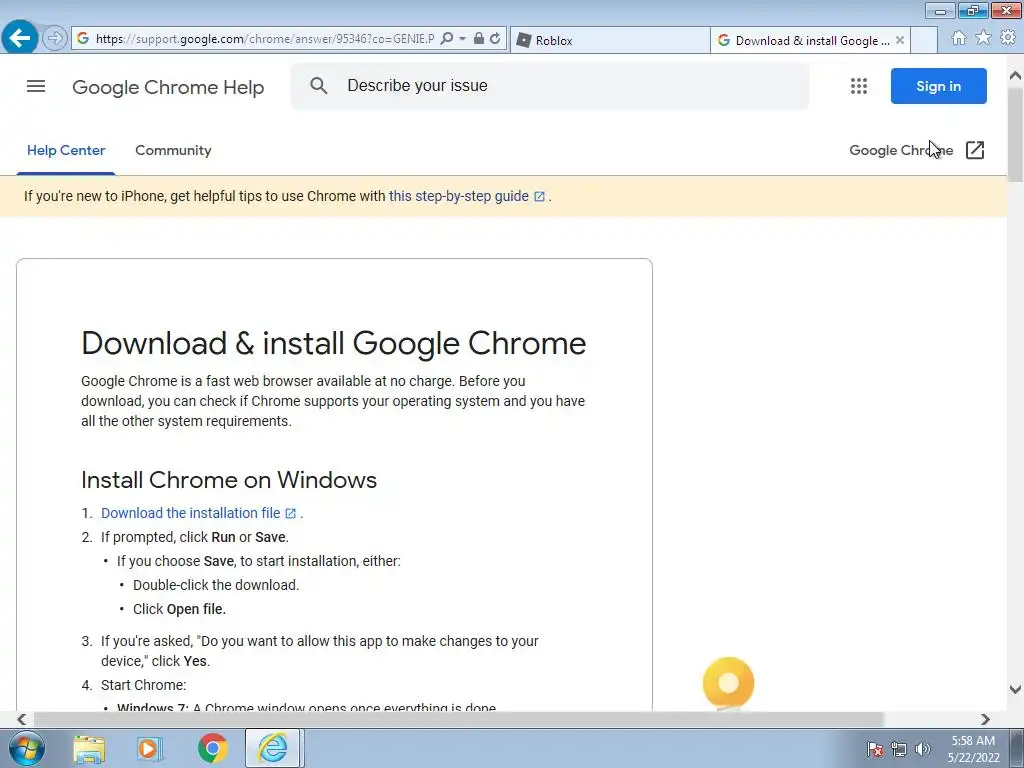Click the network tray icon

899,749
